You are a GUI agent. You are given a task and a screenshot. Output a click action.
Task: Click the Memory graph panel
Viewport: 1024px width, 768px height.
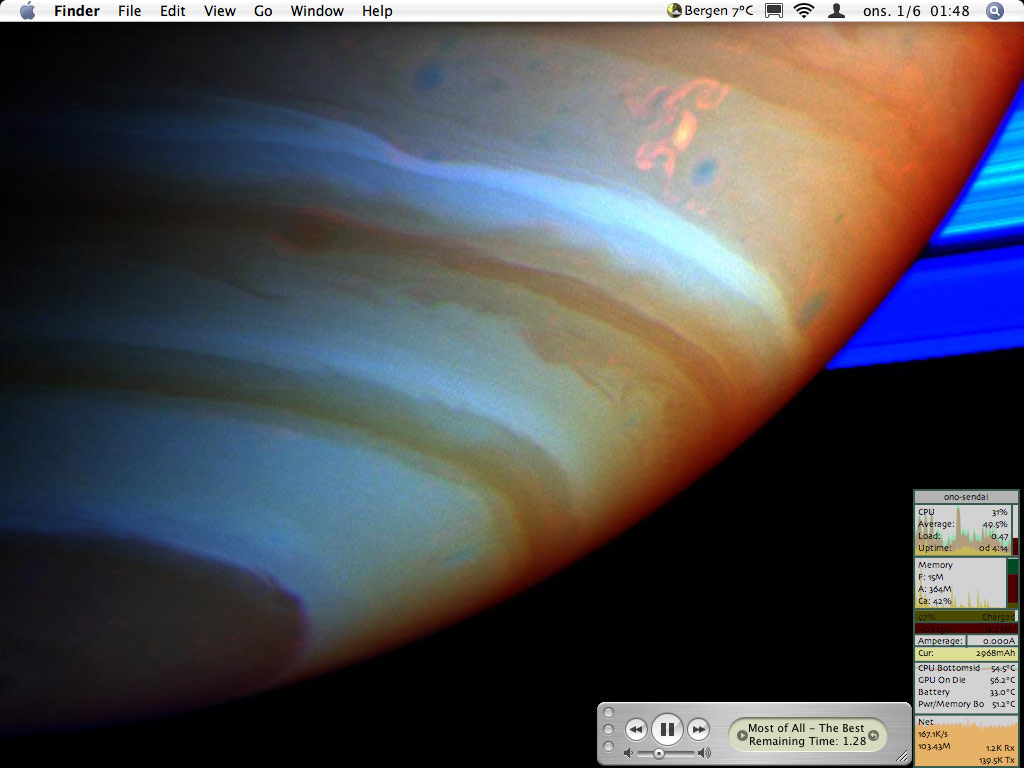[961, 583]
